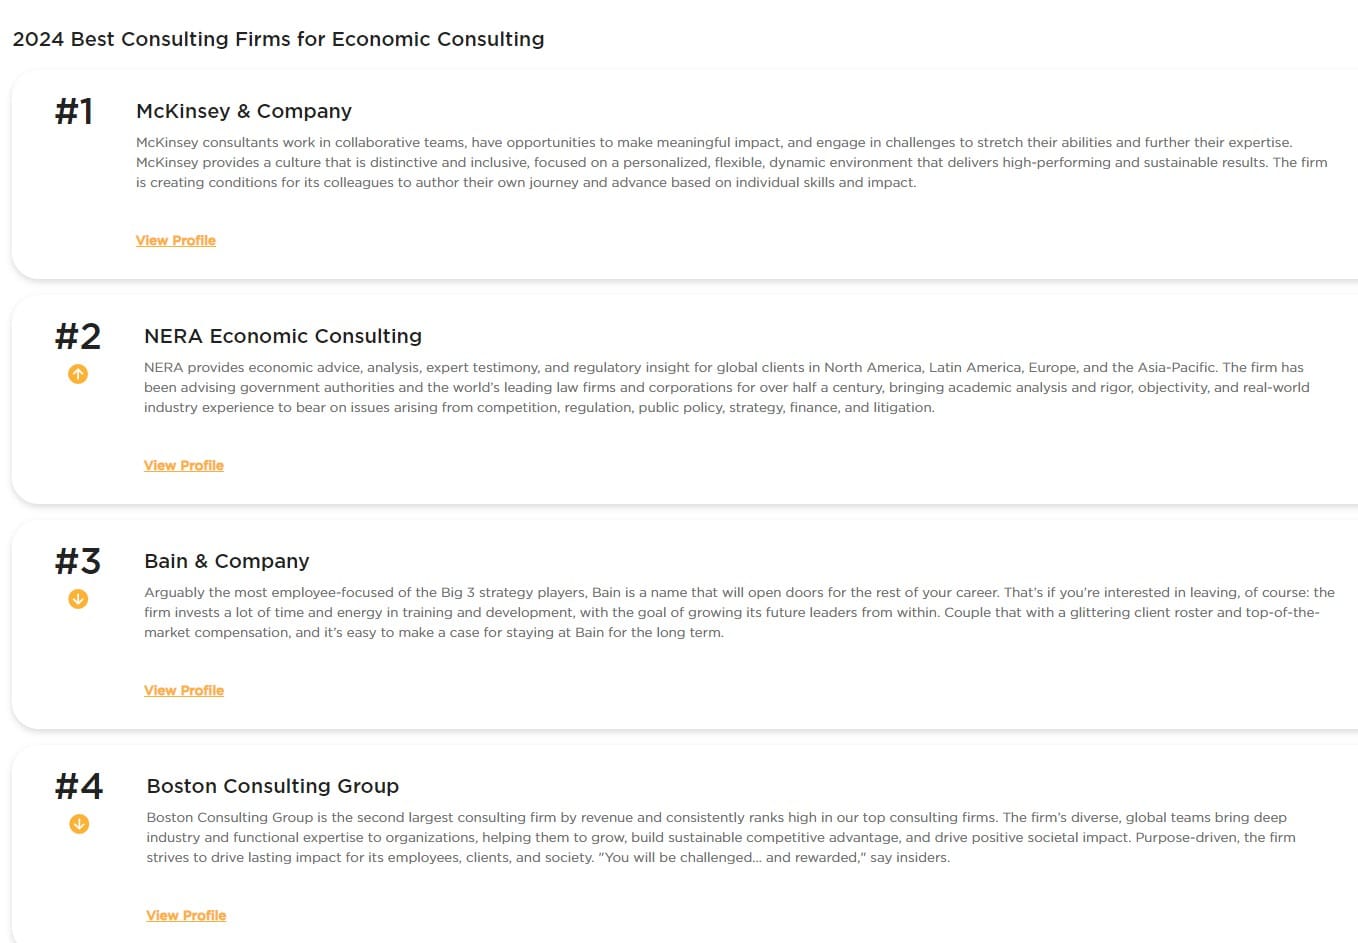The image size is (1358, 943).
Task: Click the #4 rank number
Action: click(x=79, y=786)
